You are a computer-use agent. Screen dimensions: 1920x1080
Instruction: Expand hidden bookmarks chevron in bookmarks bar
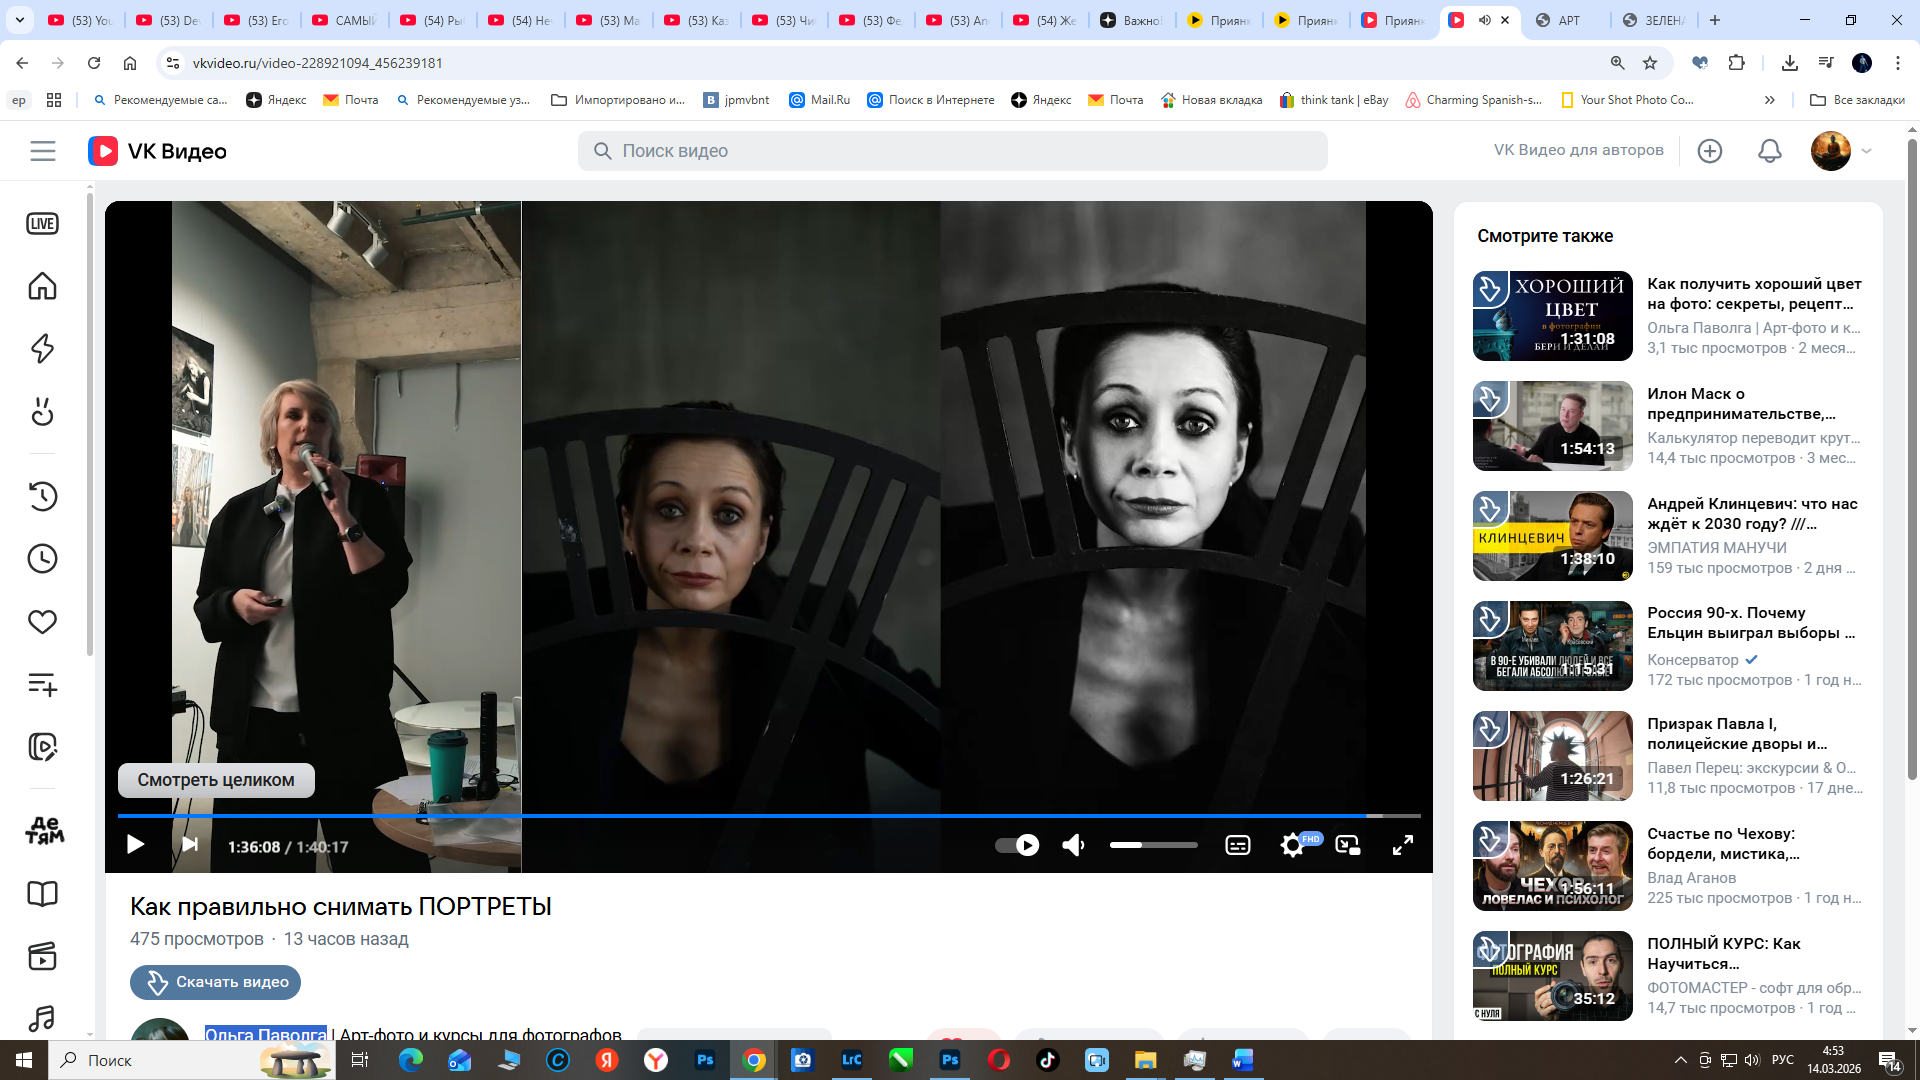coord(1769,100)
